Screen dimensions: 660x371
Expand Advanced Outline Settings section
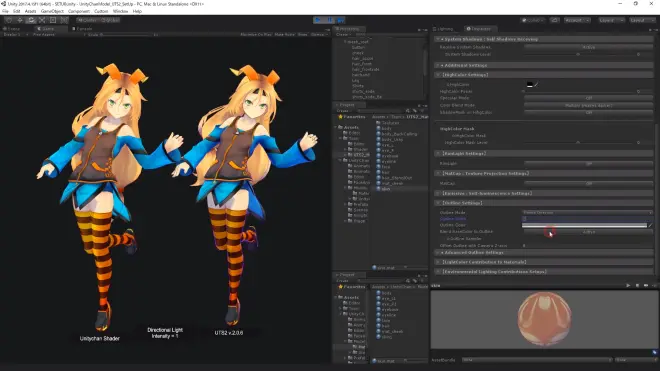544,253
